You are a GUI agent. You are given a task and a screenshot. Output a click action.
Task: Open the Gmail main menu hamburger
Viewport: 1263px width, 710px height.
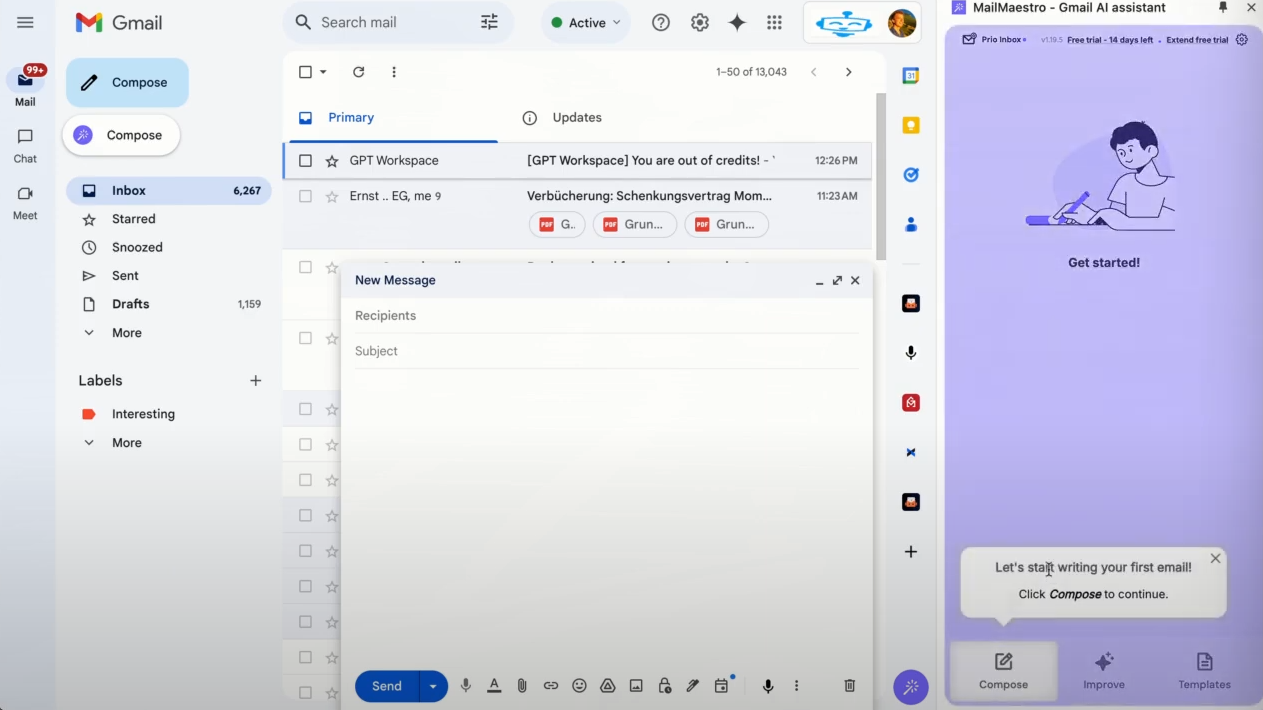(25, 22)
